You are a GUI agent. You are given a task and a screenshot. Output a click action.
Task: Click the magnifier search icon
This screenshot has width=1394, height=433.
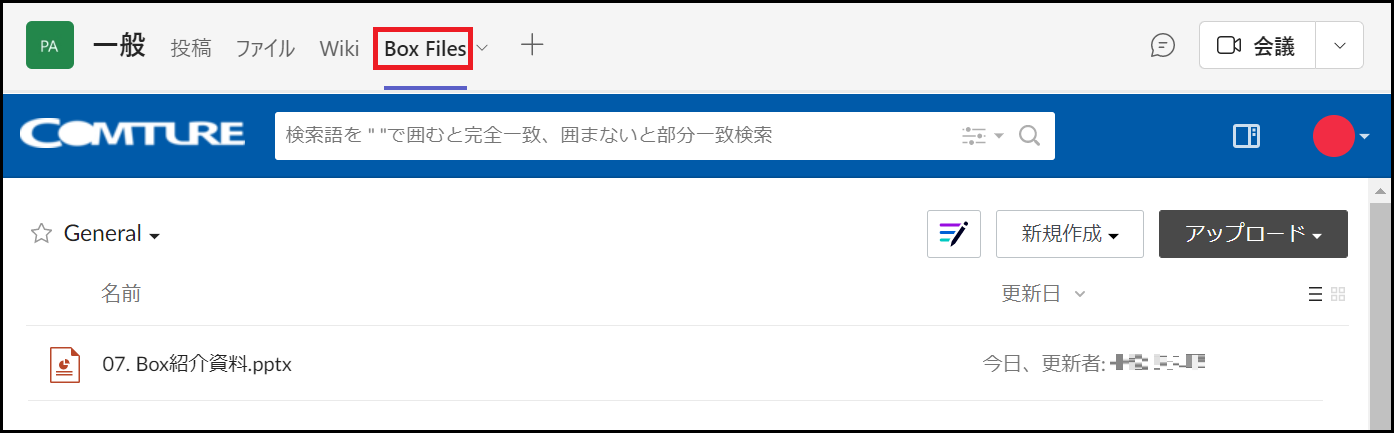tap(1030, 135)
